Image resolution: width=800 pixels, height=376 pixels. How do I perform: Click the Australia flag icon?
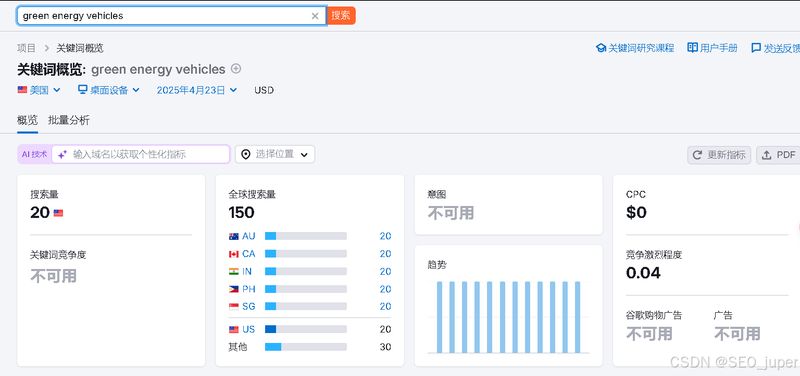point(234,236)
